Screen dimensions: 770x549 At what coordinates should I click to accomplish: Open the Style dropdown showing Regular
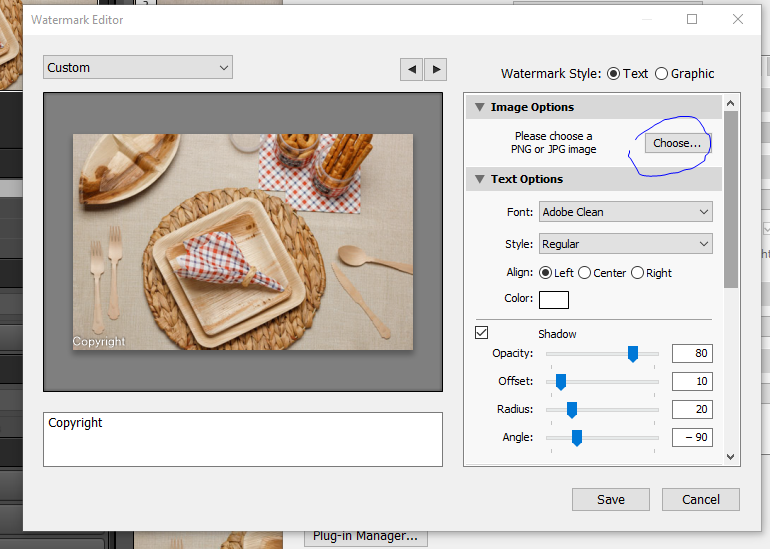(x=625, y=244)
